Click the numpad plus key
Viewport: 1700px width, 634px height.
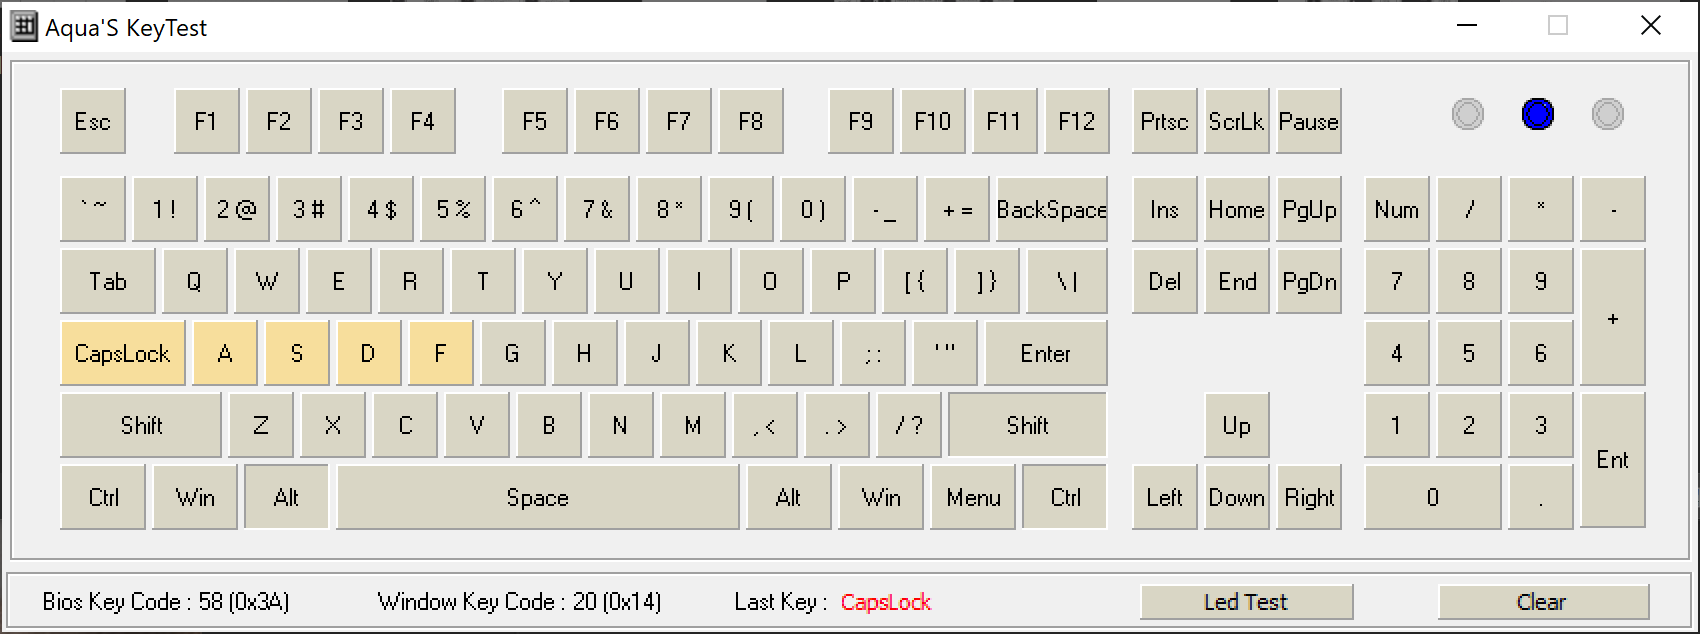[x=1612, y=318]
